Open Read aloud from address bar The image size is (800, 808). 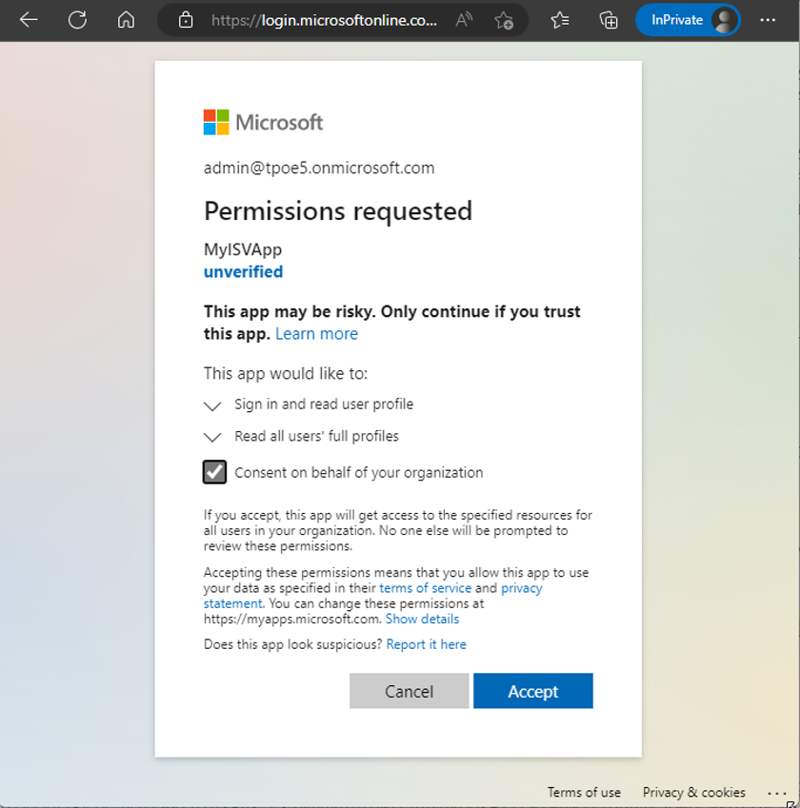click(x=464, y=20)
